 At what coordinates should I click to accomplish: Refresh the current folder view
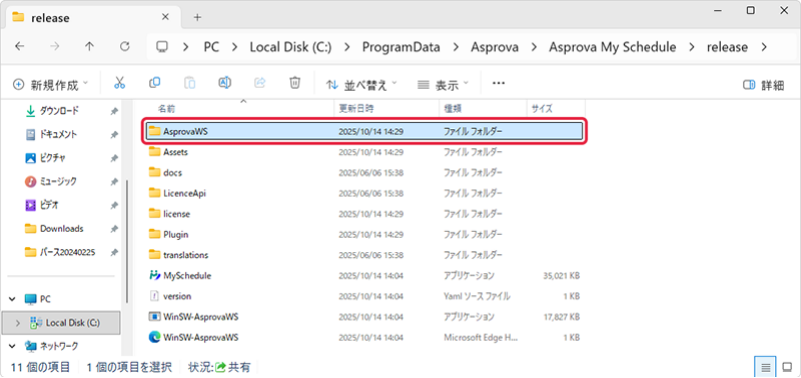tap(125, 47)
